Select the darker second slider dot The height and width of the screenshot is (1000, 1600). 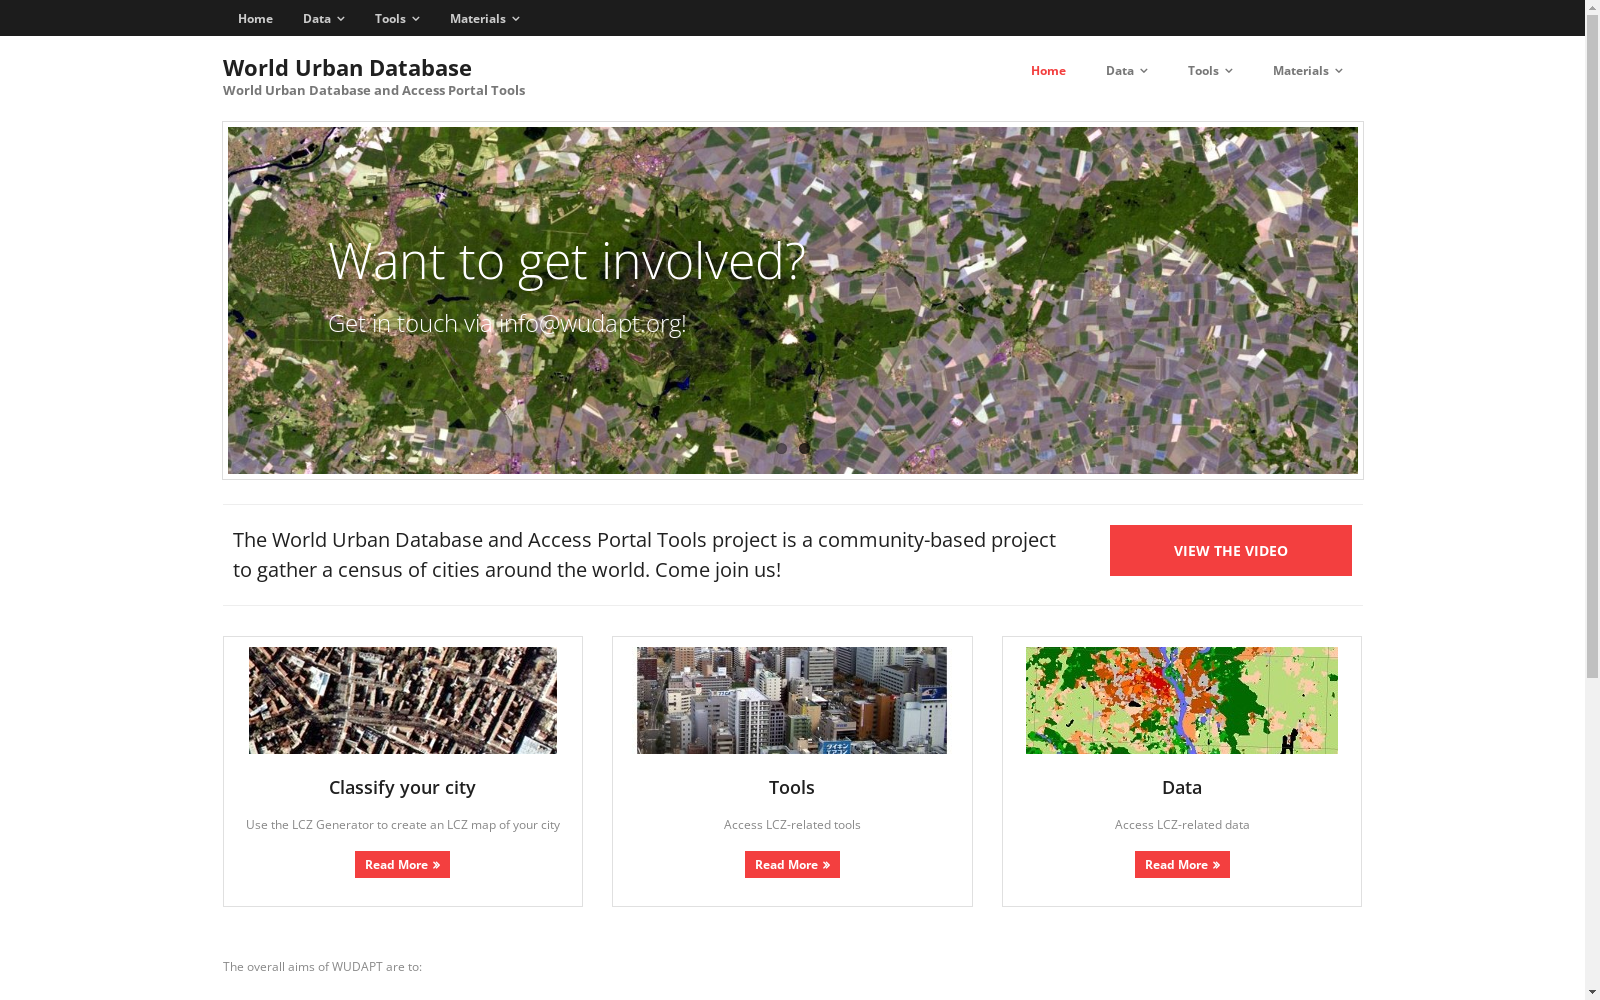tap(804, 448)
